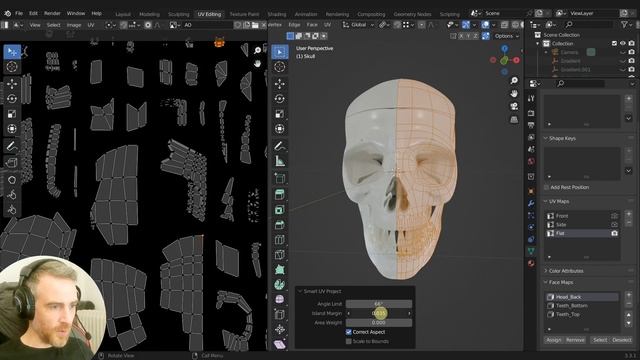Select the UV editor Annotate tool
Viewport: 640px width, 360px height.
pos(12,146)
